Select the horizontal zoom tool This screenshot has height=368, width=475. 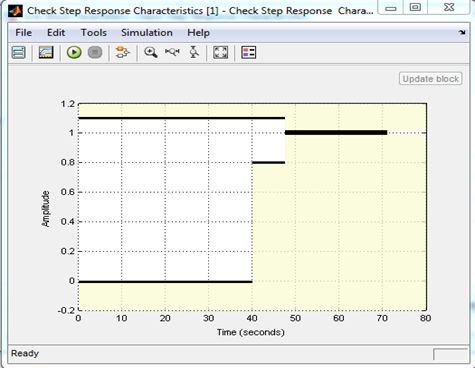(x=172, y=52)
